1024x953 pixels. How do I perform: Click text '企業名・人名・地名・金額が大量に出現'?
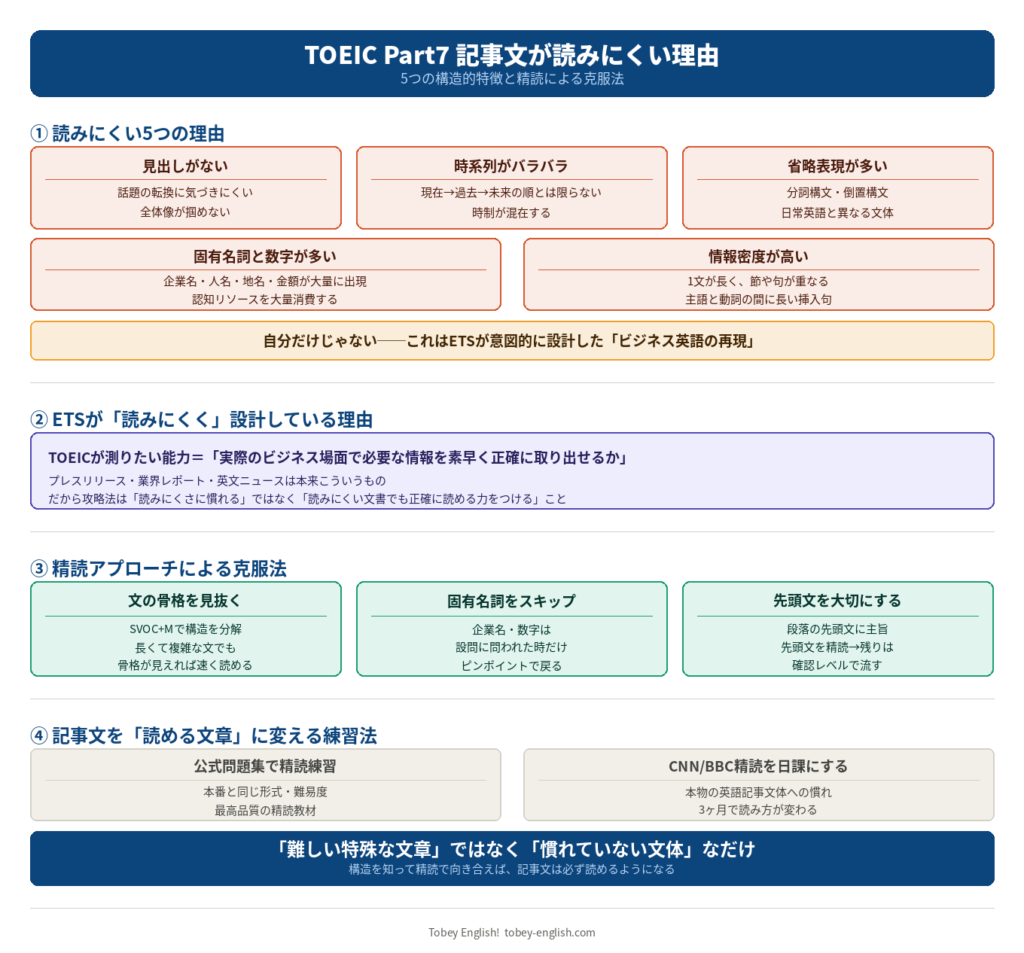click(x=265, y=282)
